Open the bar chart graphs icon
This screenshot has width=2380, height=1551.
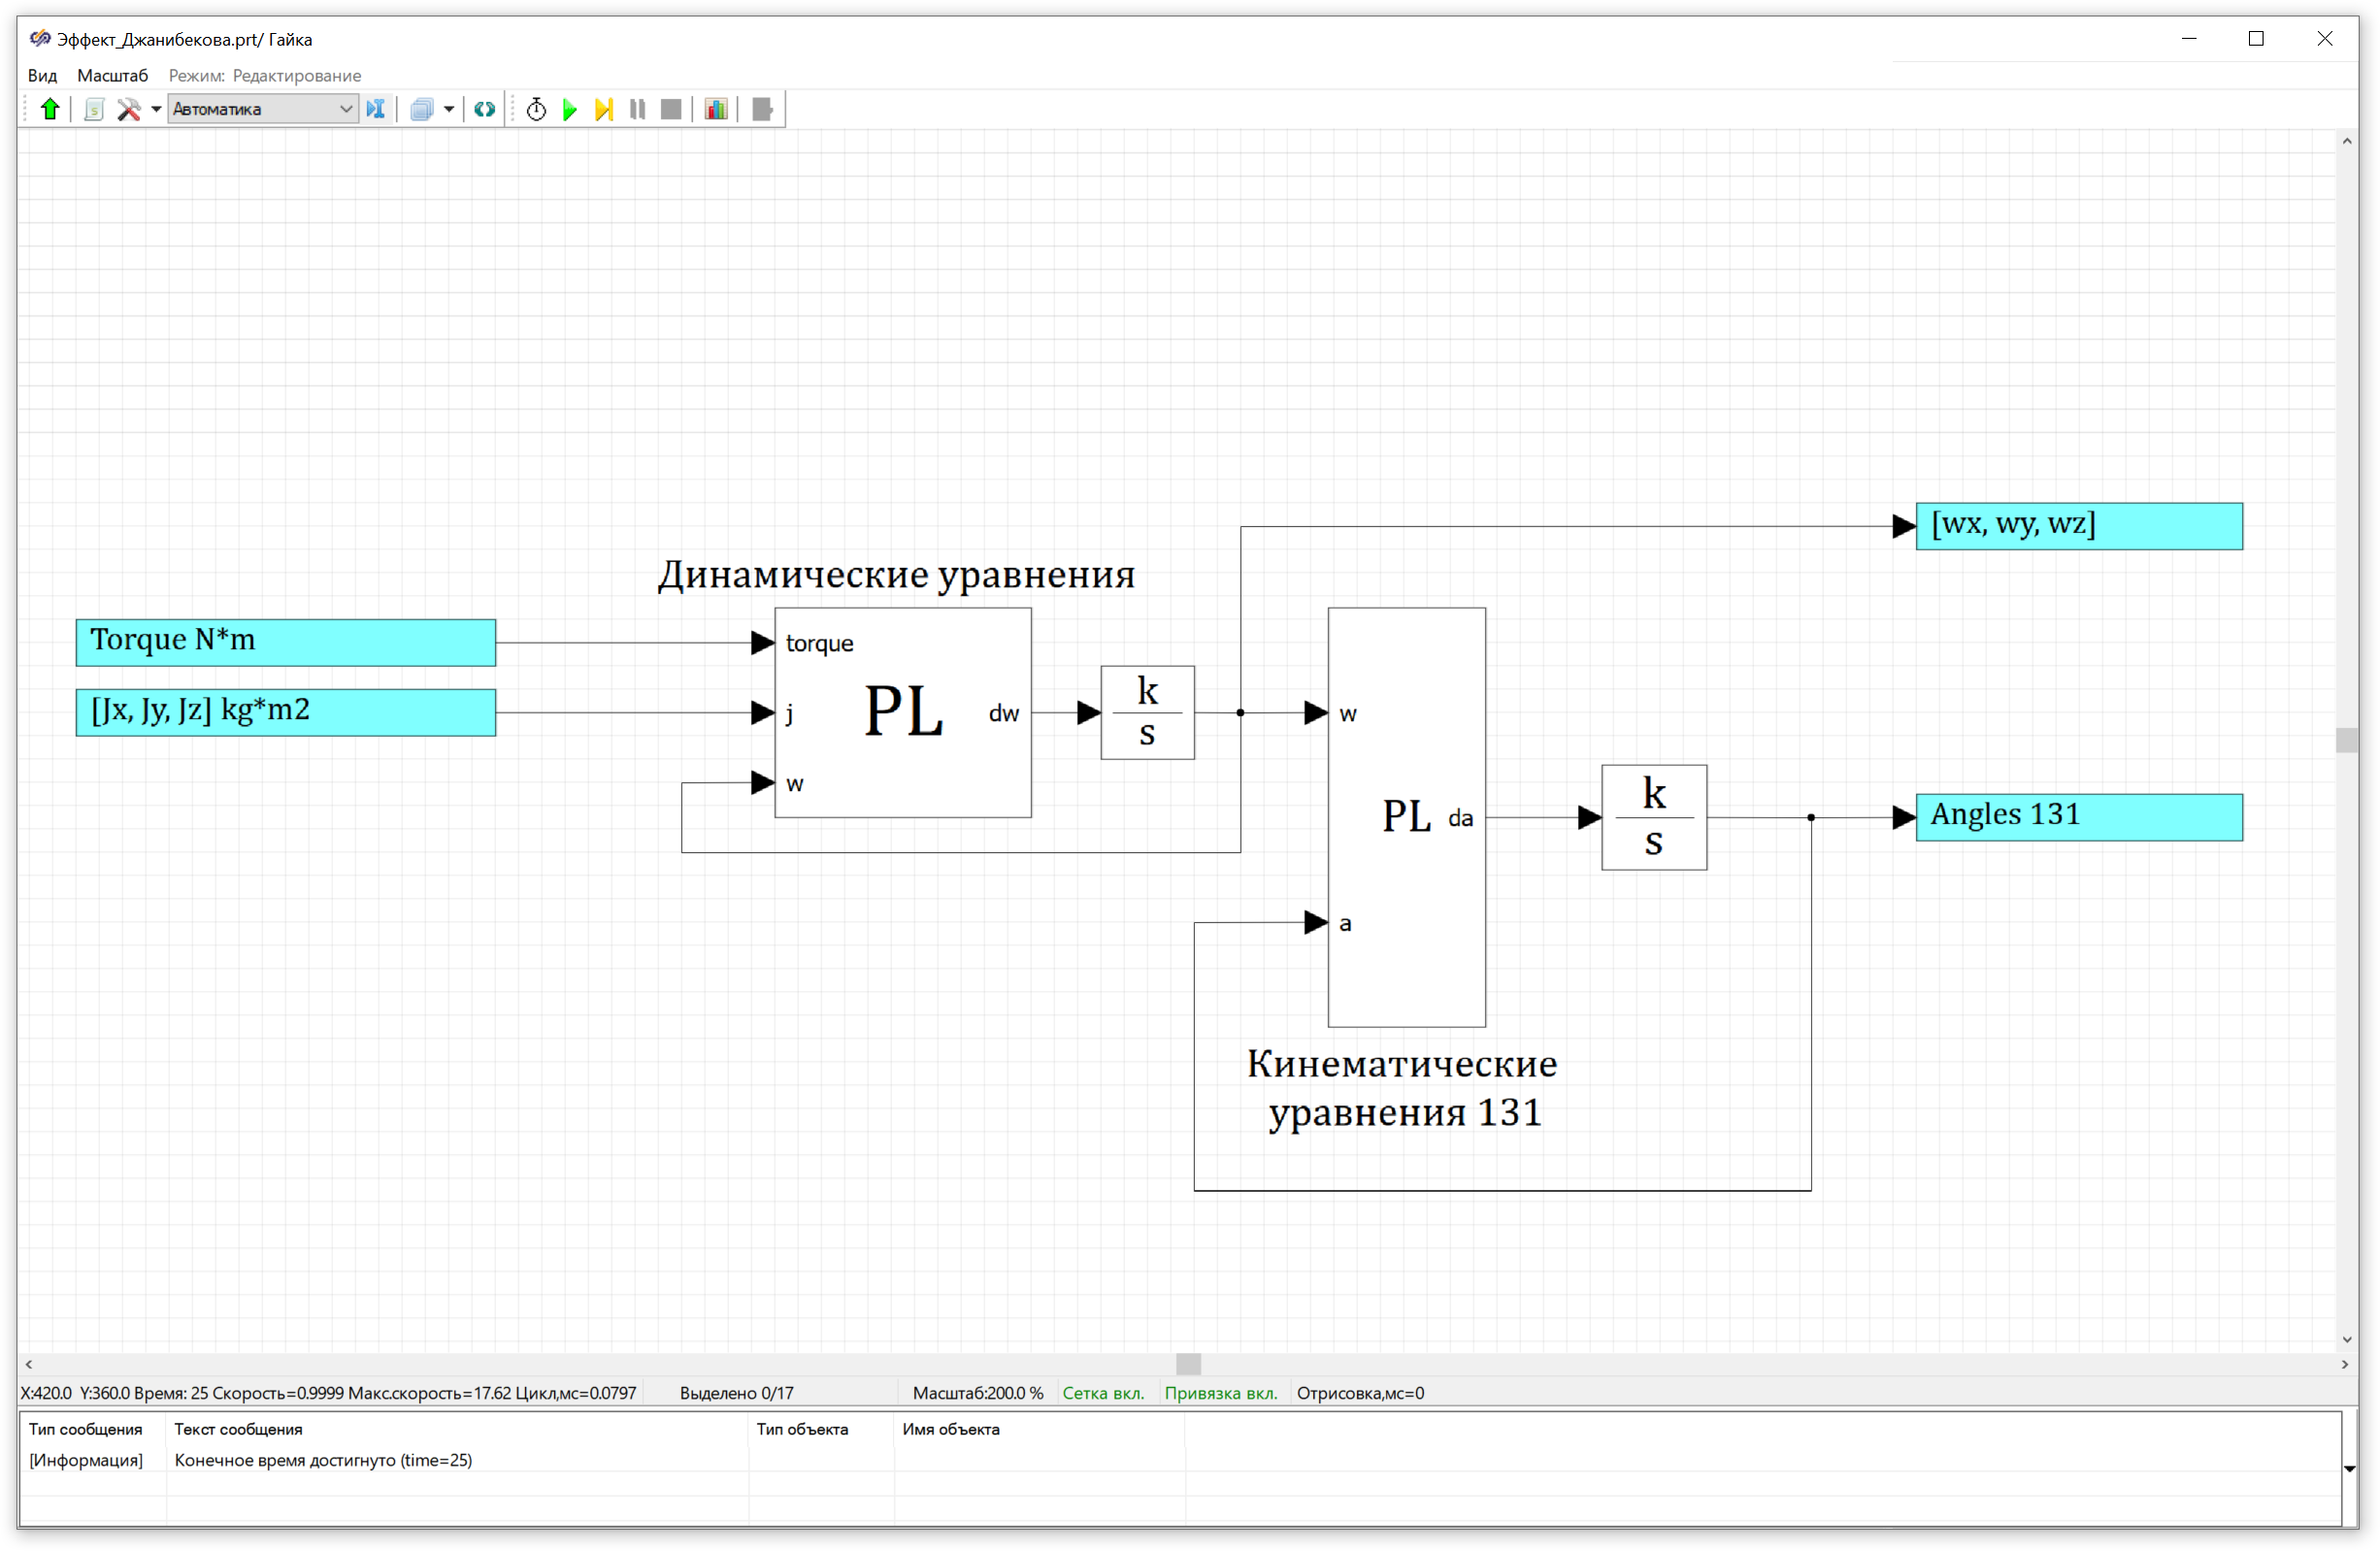pos(716,109)
